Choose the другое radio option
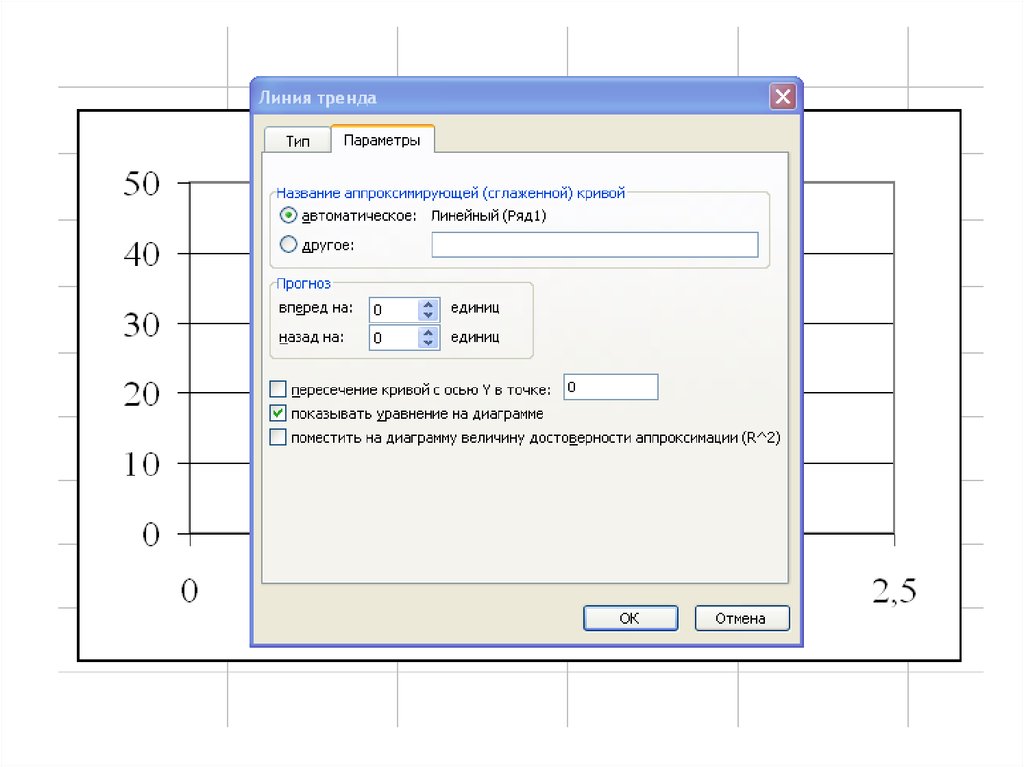Screen dimensions: 1024x767 (x=288, y=244)
